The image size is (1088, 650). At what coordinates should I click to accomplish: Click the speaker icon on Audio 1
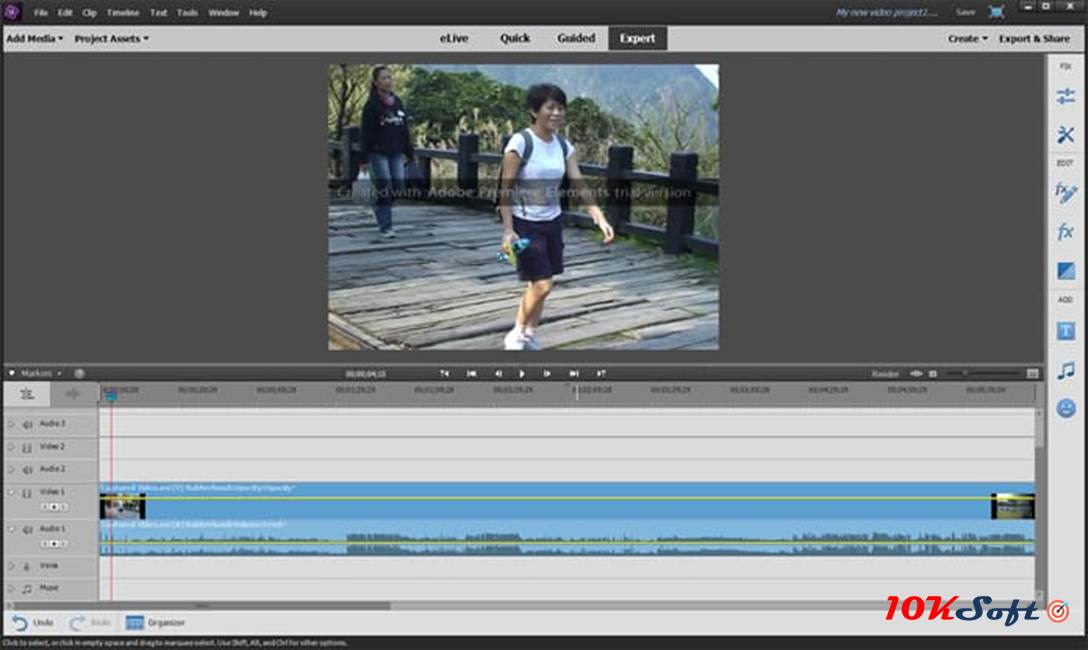pos(27,530)
